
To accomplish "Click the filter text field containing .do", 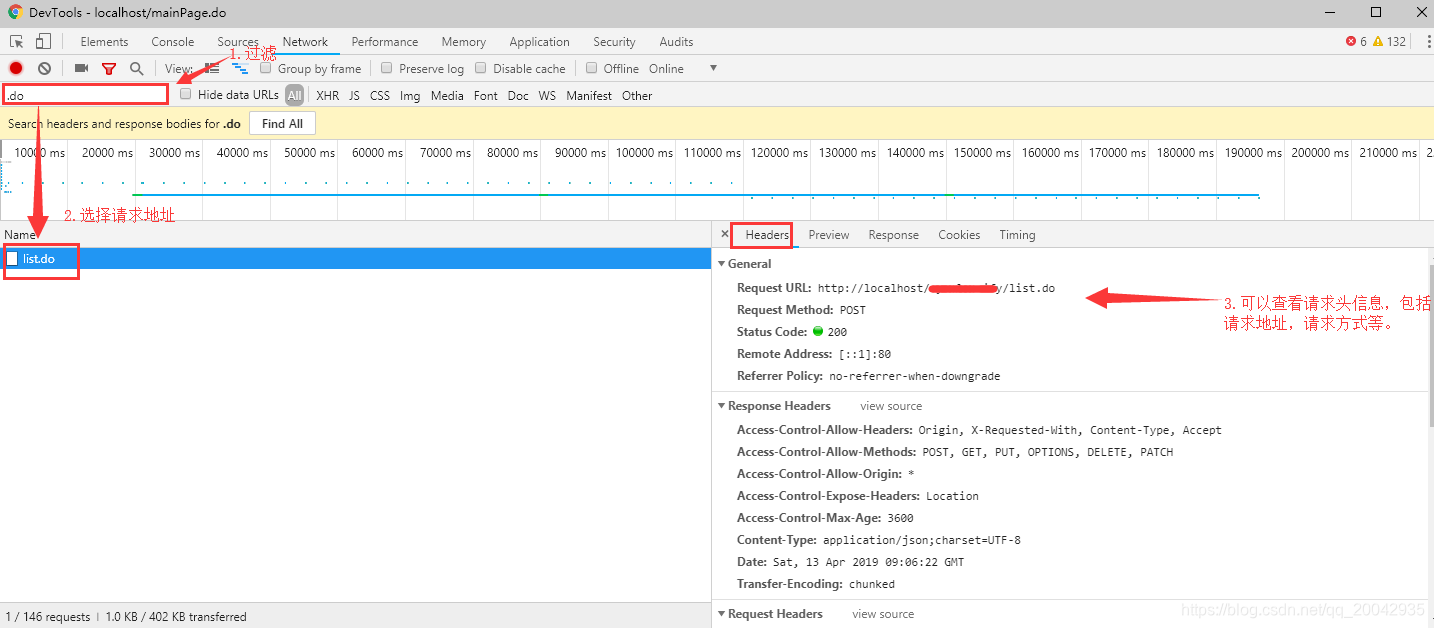I will point(85,95).
